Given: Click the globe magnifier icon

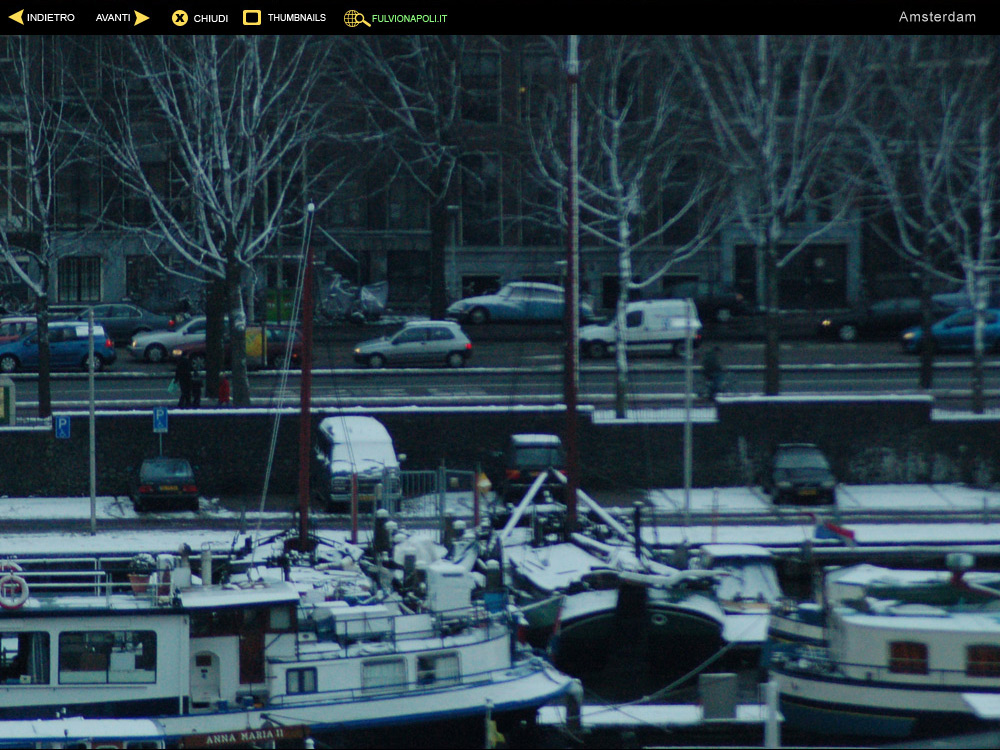Looking at the screenshot, I should [x=357, y=18].
